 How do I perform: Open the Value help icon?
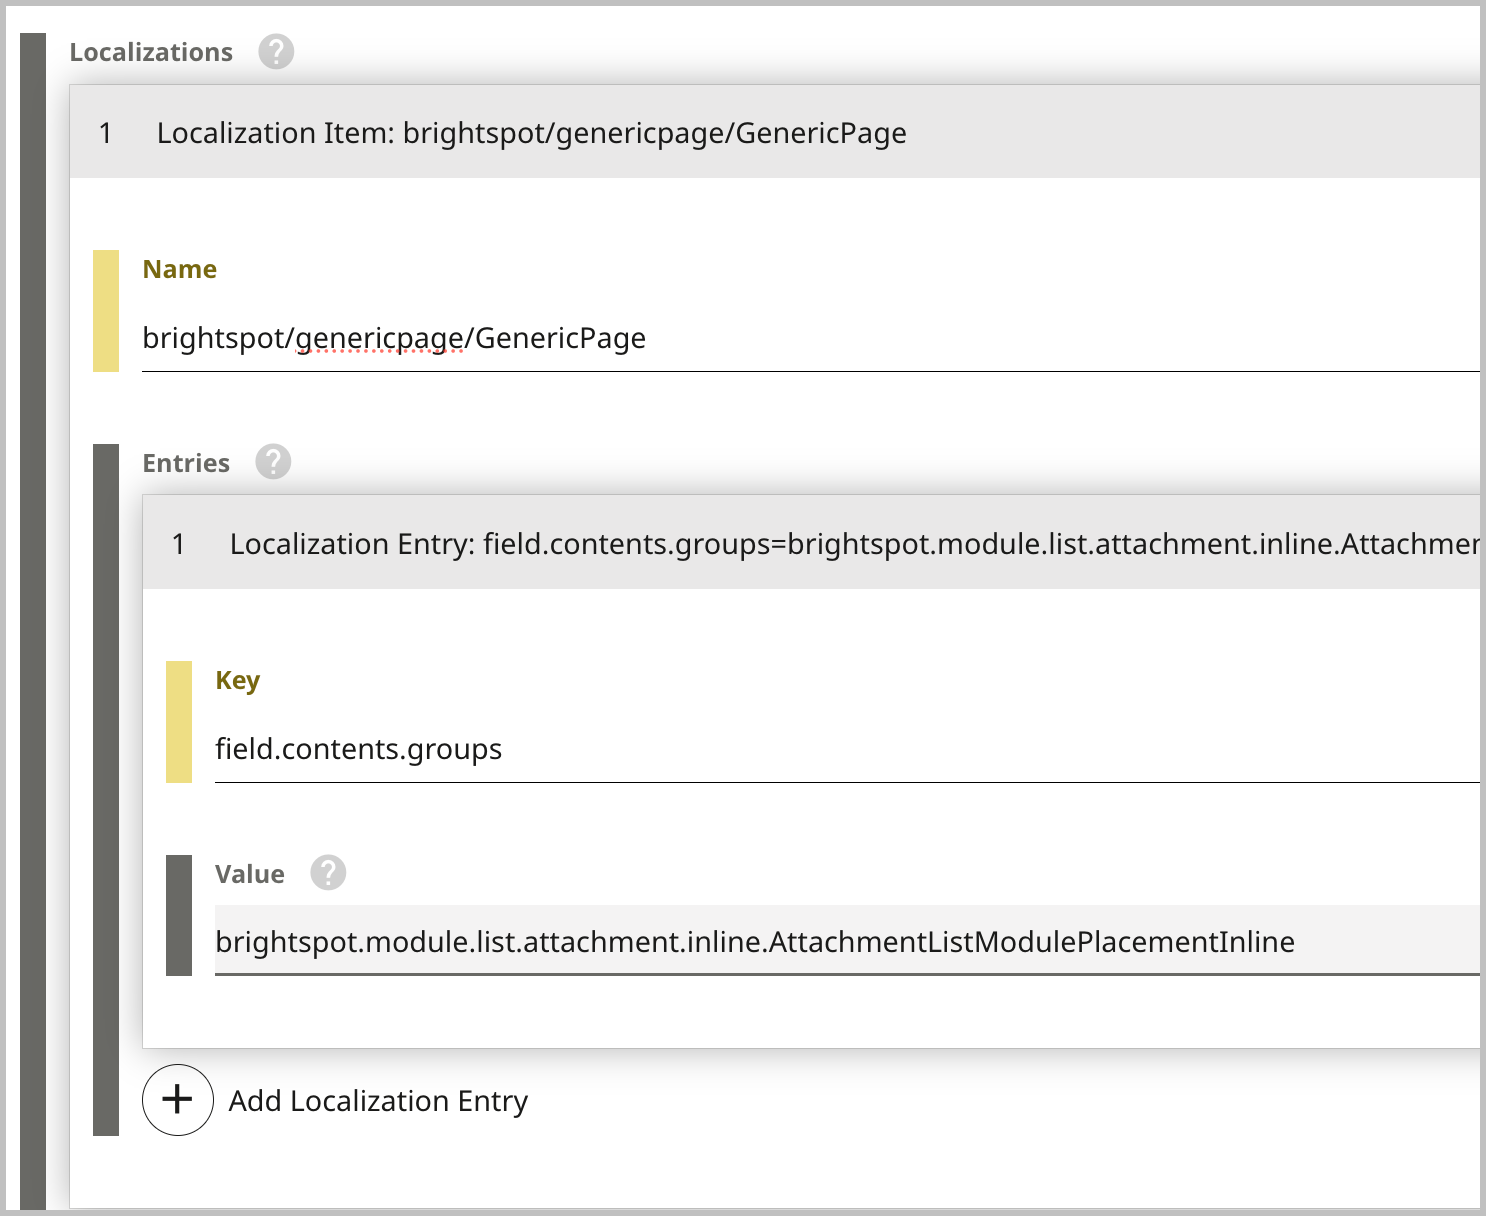pyautogui.click(x=328, y=873)
